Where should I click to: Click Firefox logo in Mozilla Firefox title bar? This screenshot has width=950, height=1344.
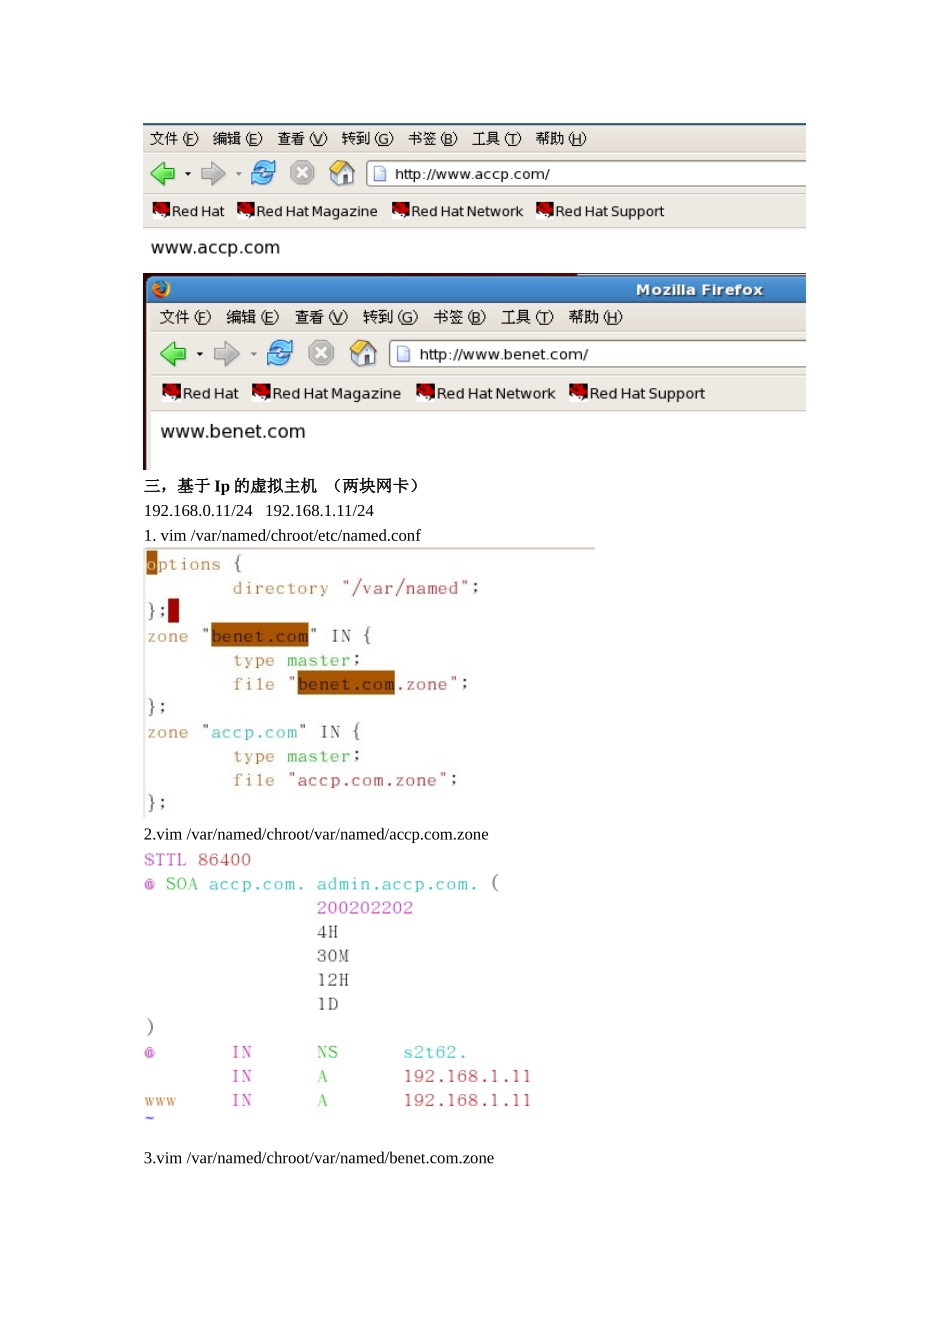point(161,289)
